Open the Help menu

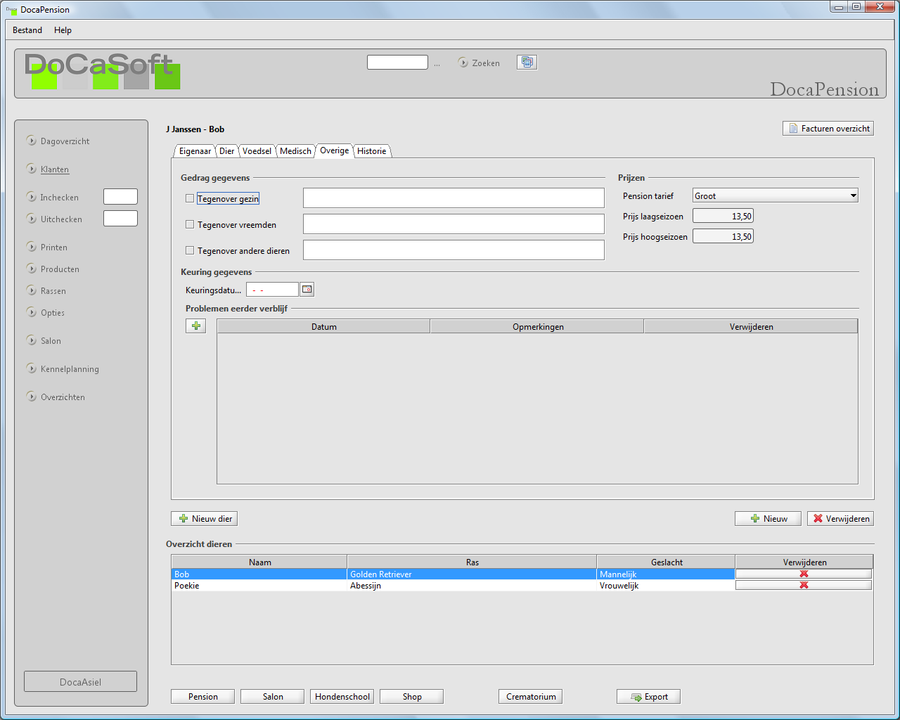63,30
